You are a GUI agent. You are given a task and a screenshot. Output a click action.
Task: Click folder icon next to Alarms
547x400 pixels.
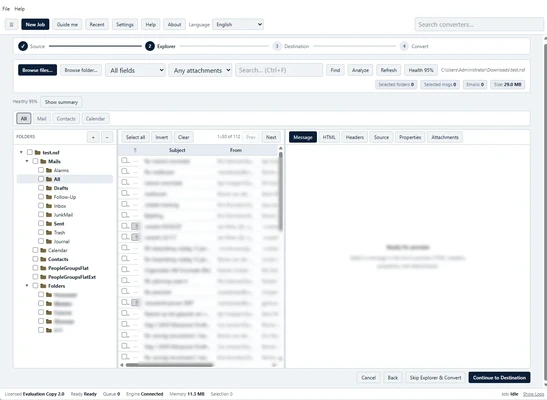point(49,170)
